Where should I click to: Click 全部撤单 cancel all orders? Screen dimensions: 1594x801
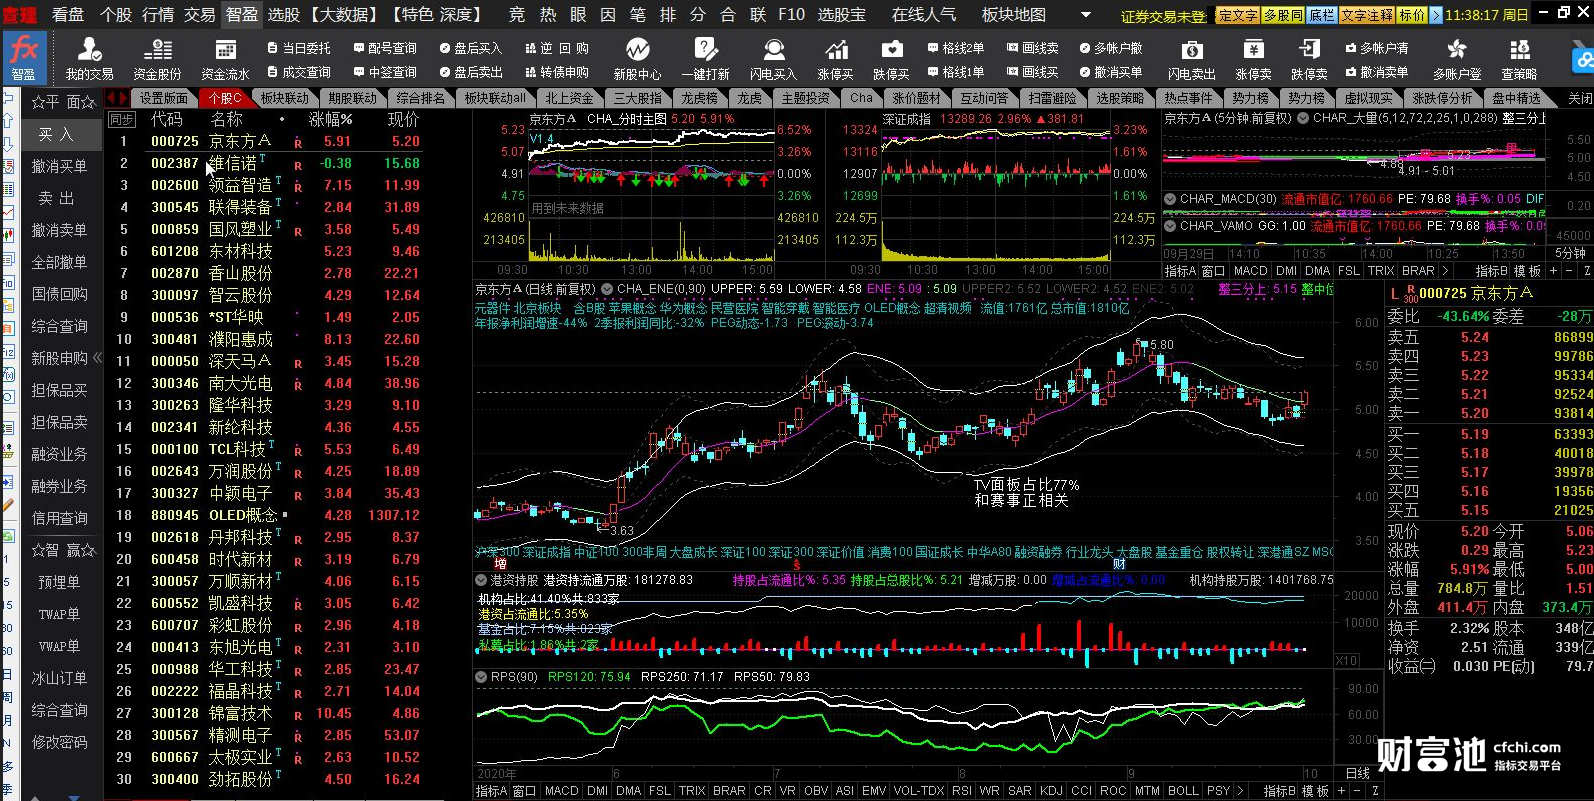(59, 262)
